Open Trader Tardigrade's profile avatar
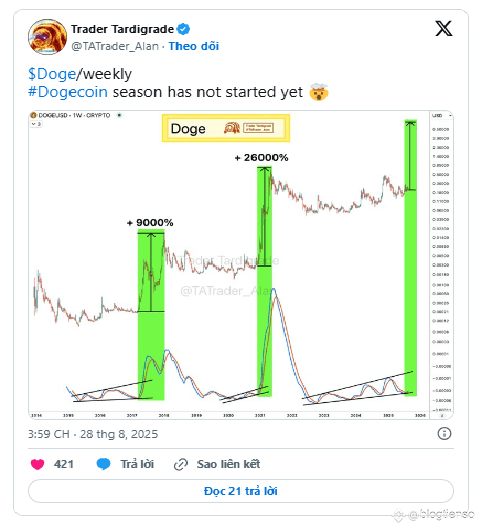This screenshot has width=482, height=532. (x=47, y=37)
